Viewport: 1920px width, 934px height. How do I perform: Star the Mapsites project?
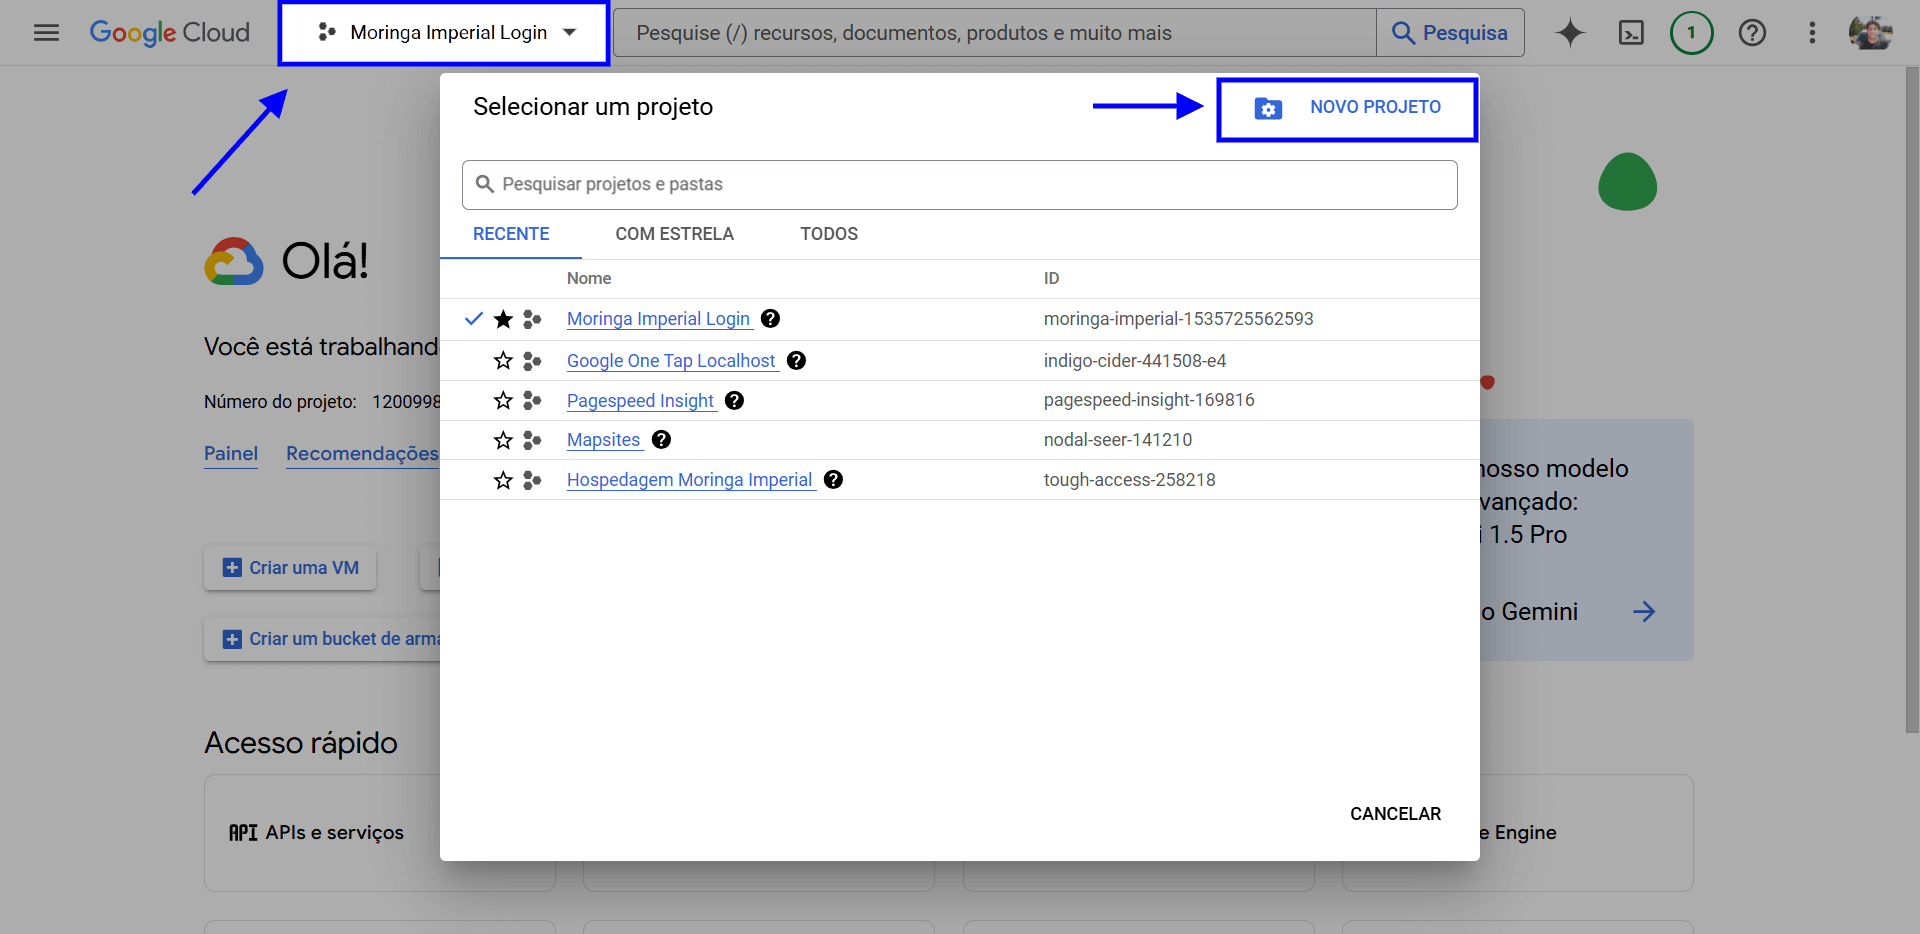(x=503, y=440)
